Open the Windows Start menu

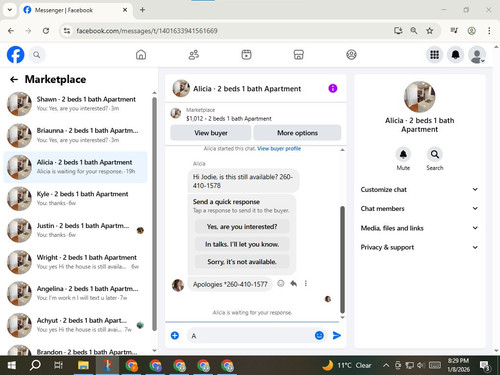coord(11,365)
